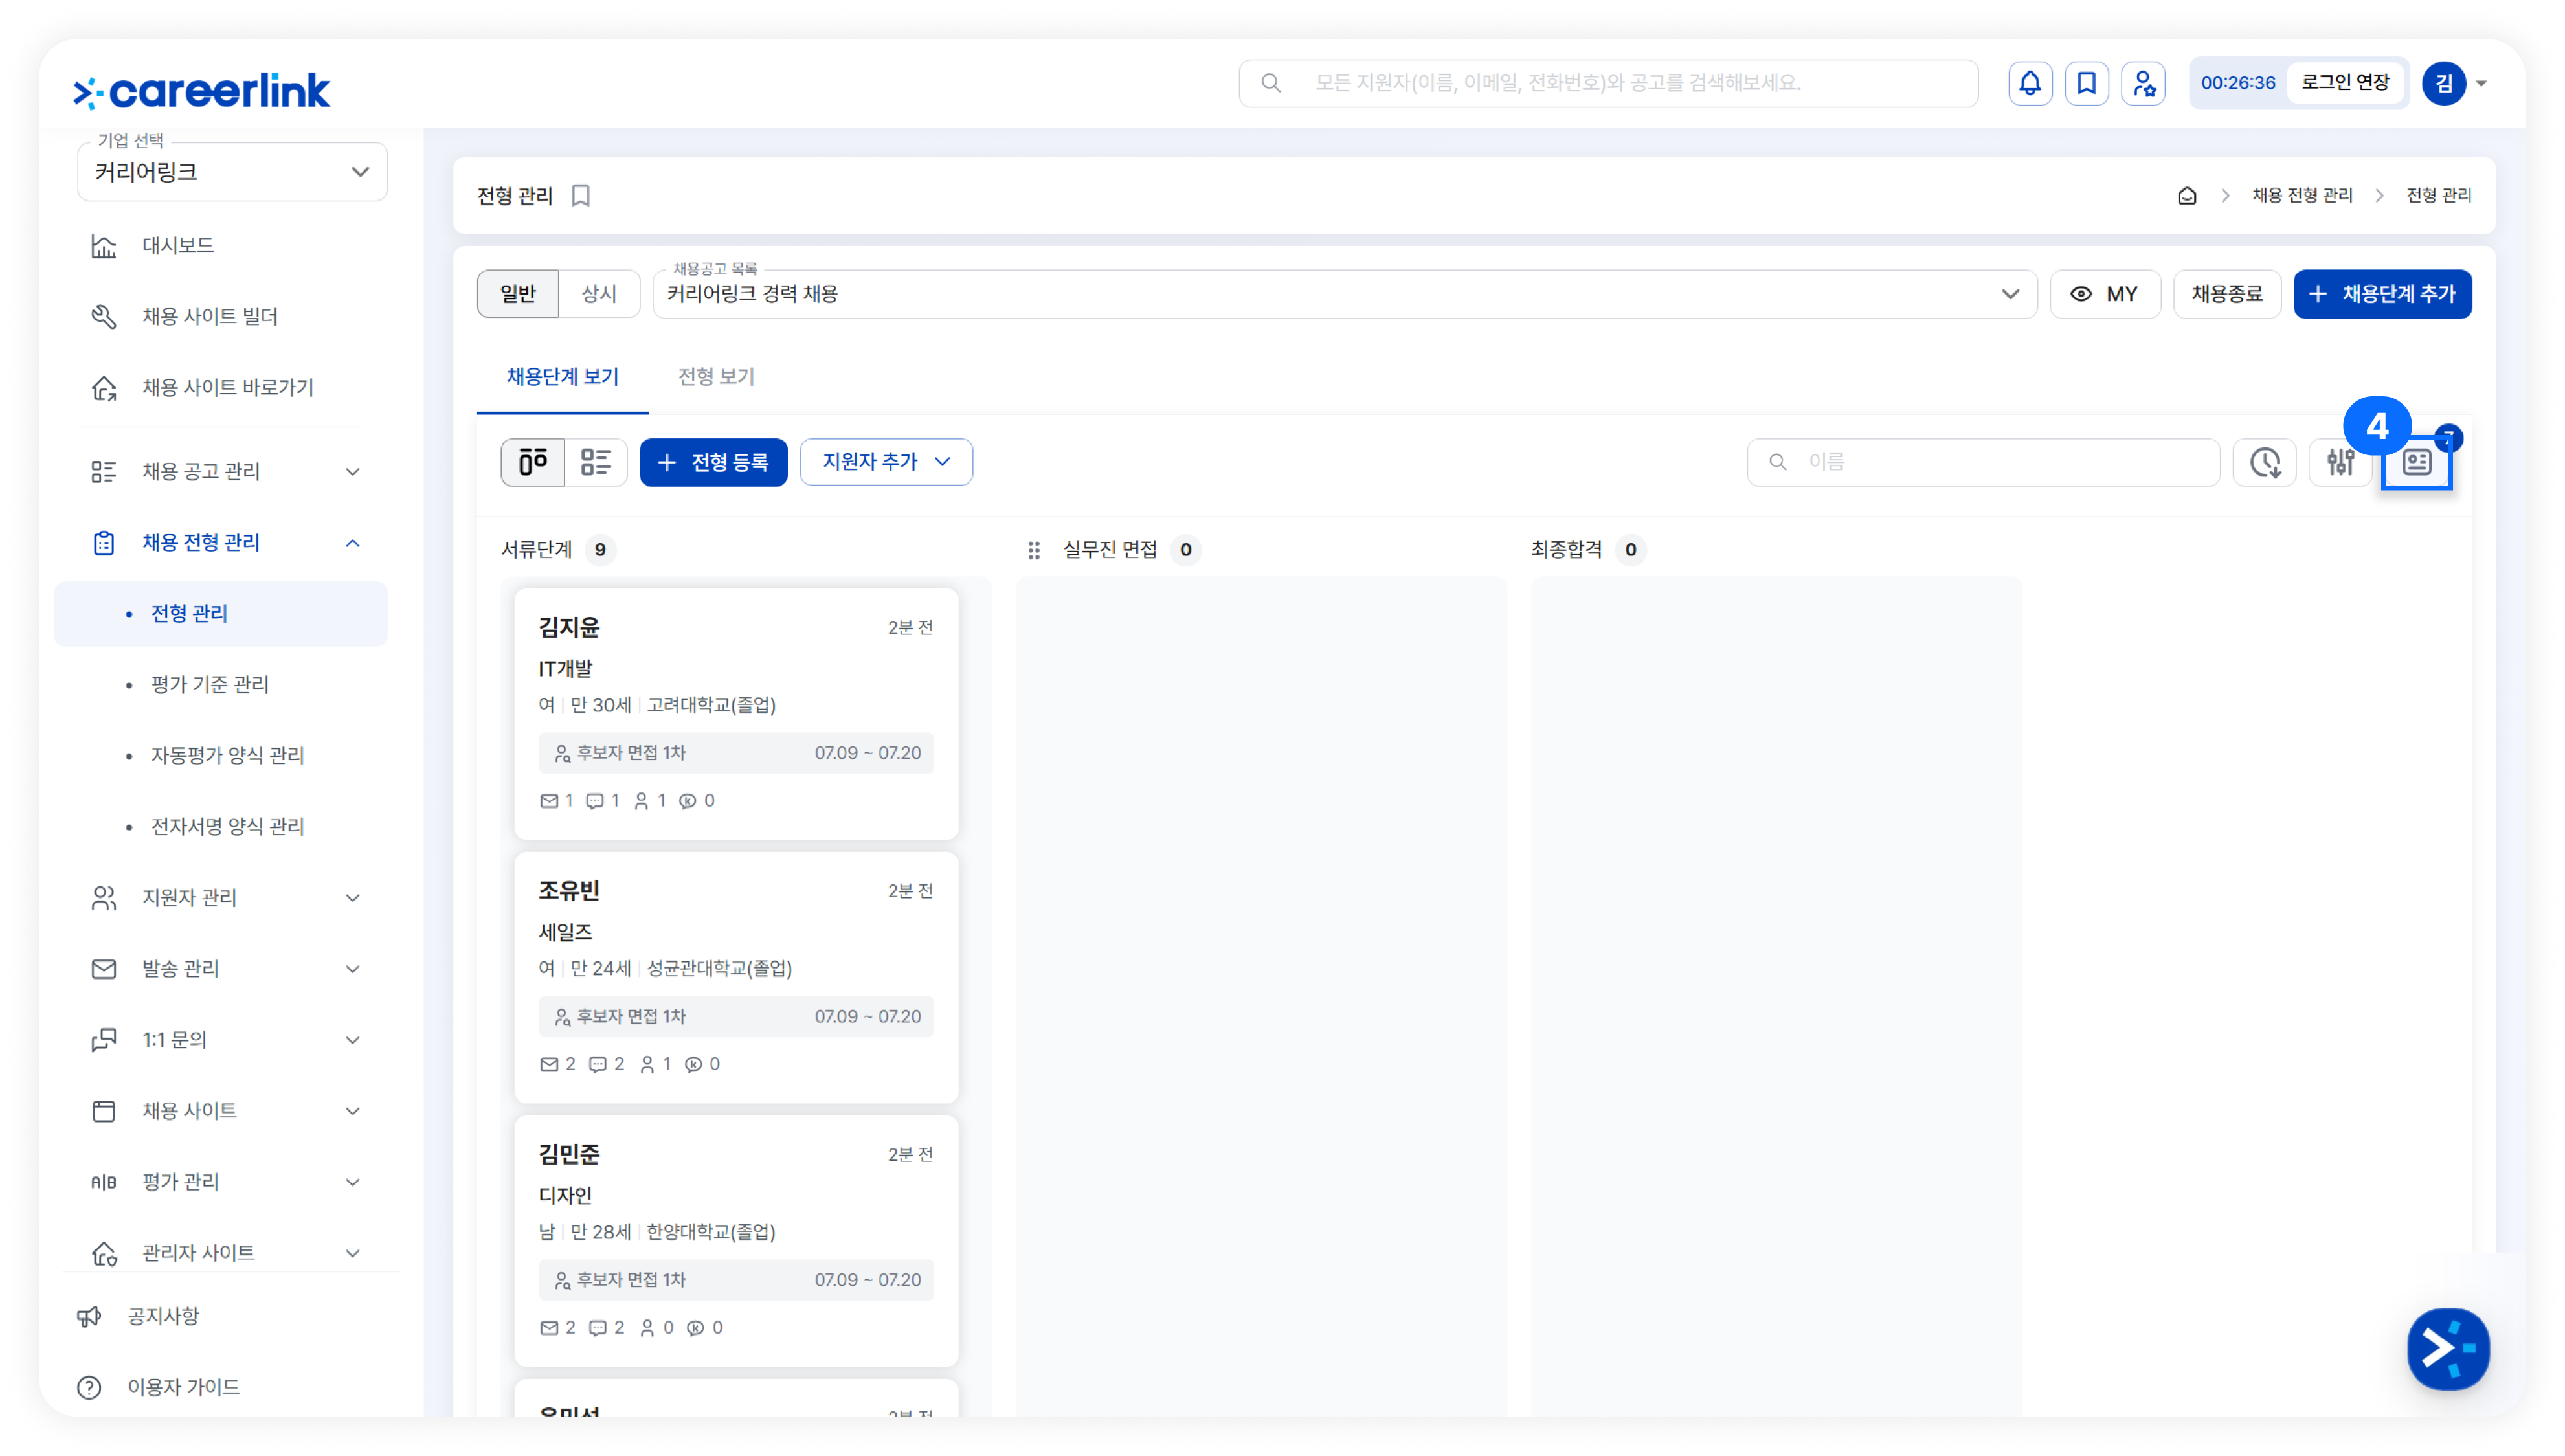The width and height of the screenshot is (2565, 1456).
Task: Click the drag handle beside 실무진 면접
Action: pyautogui.click(x=1034, y=550)
